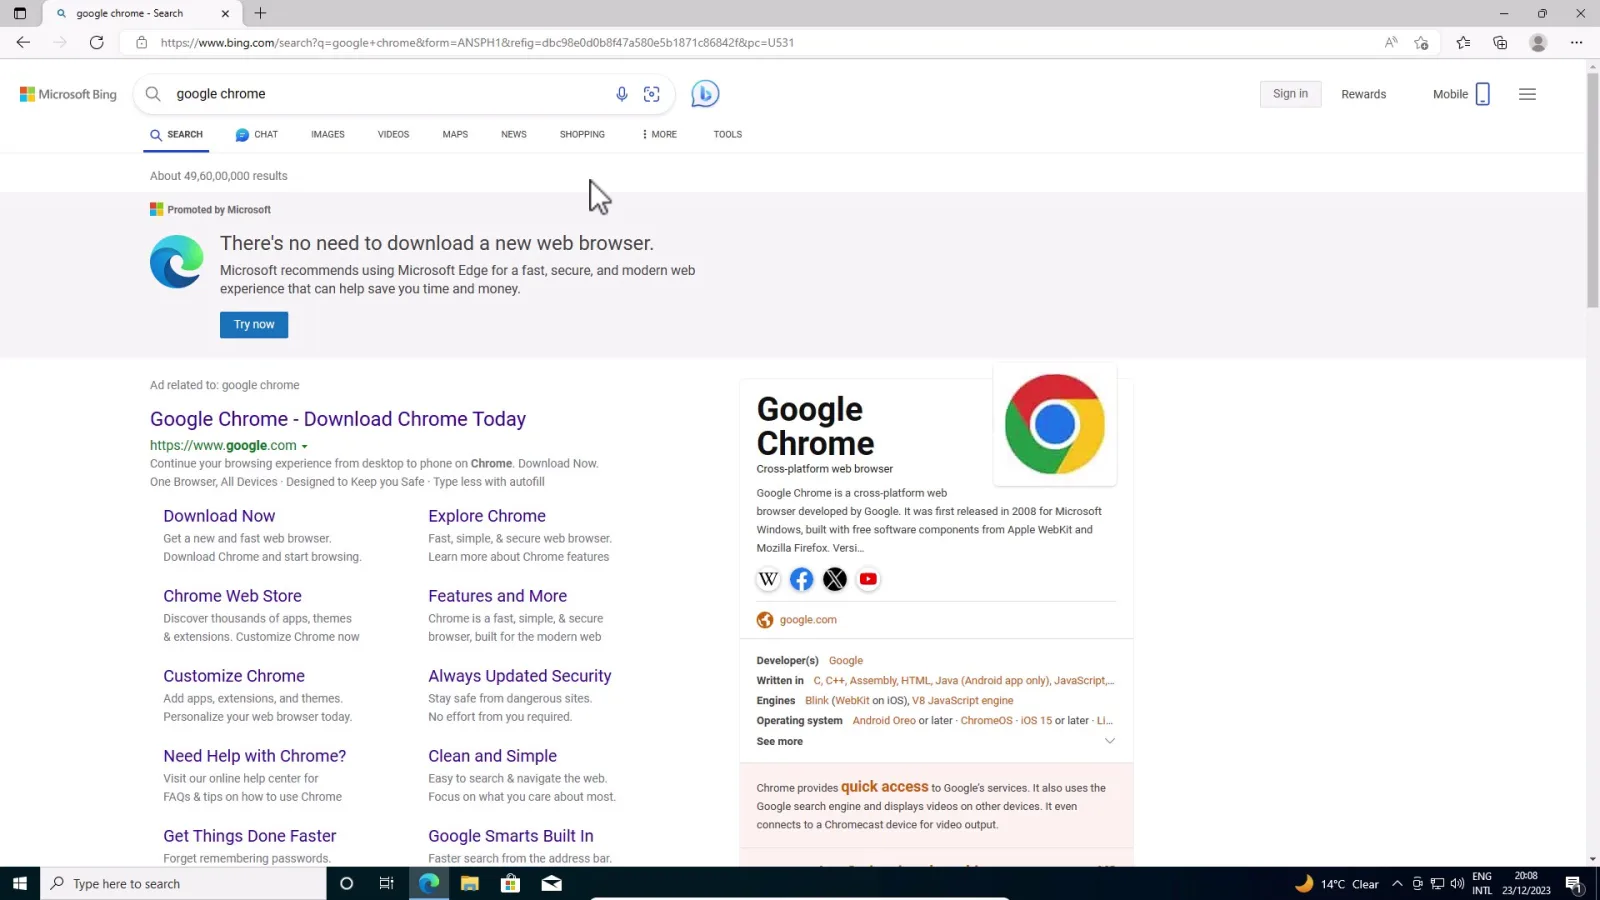
Task: Reload the page with refresh icon
Action: (97, 42)
